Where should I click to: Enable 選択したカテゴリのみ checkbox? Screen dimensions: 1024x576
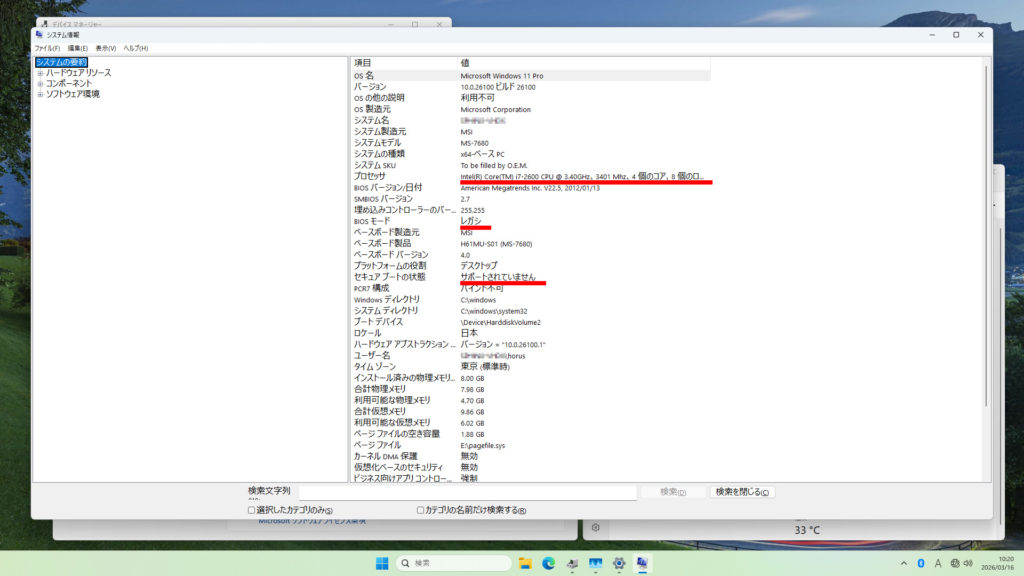(252, 510)
